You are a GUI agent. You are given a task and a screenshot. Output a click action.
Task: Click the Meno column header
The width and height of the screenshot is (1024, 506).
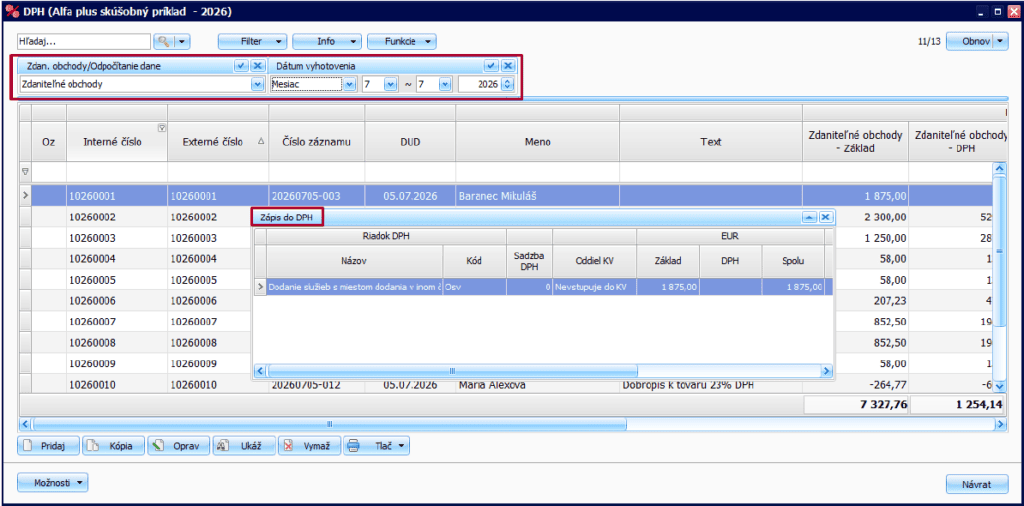click(x=537, y=142)
